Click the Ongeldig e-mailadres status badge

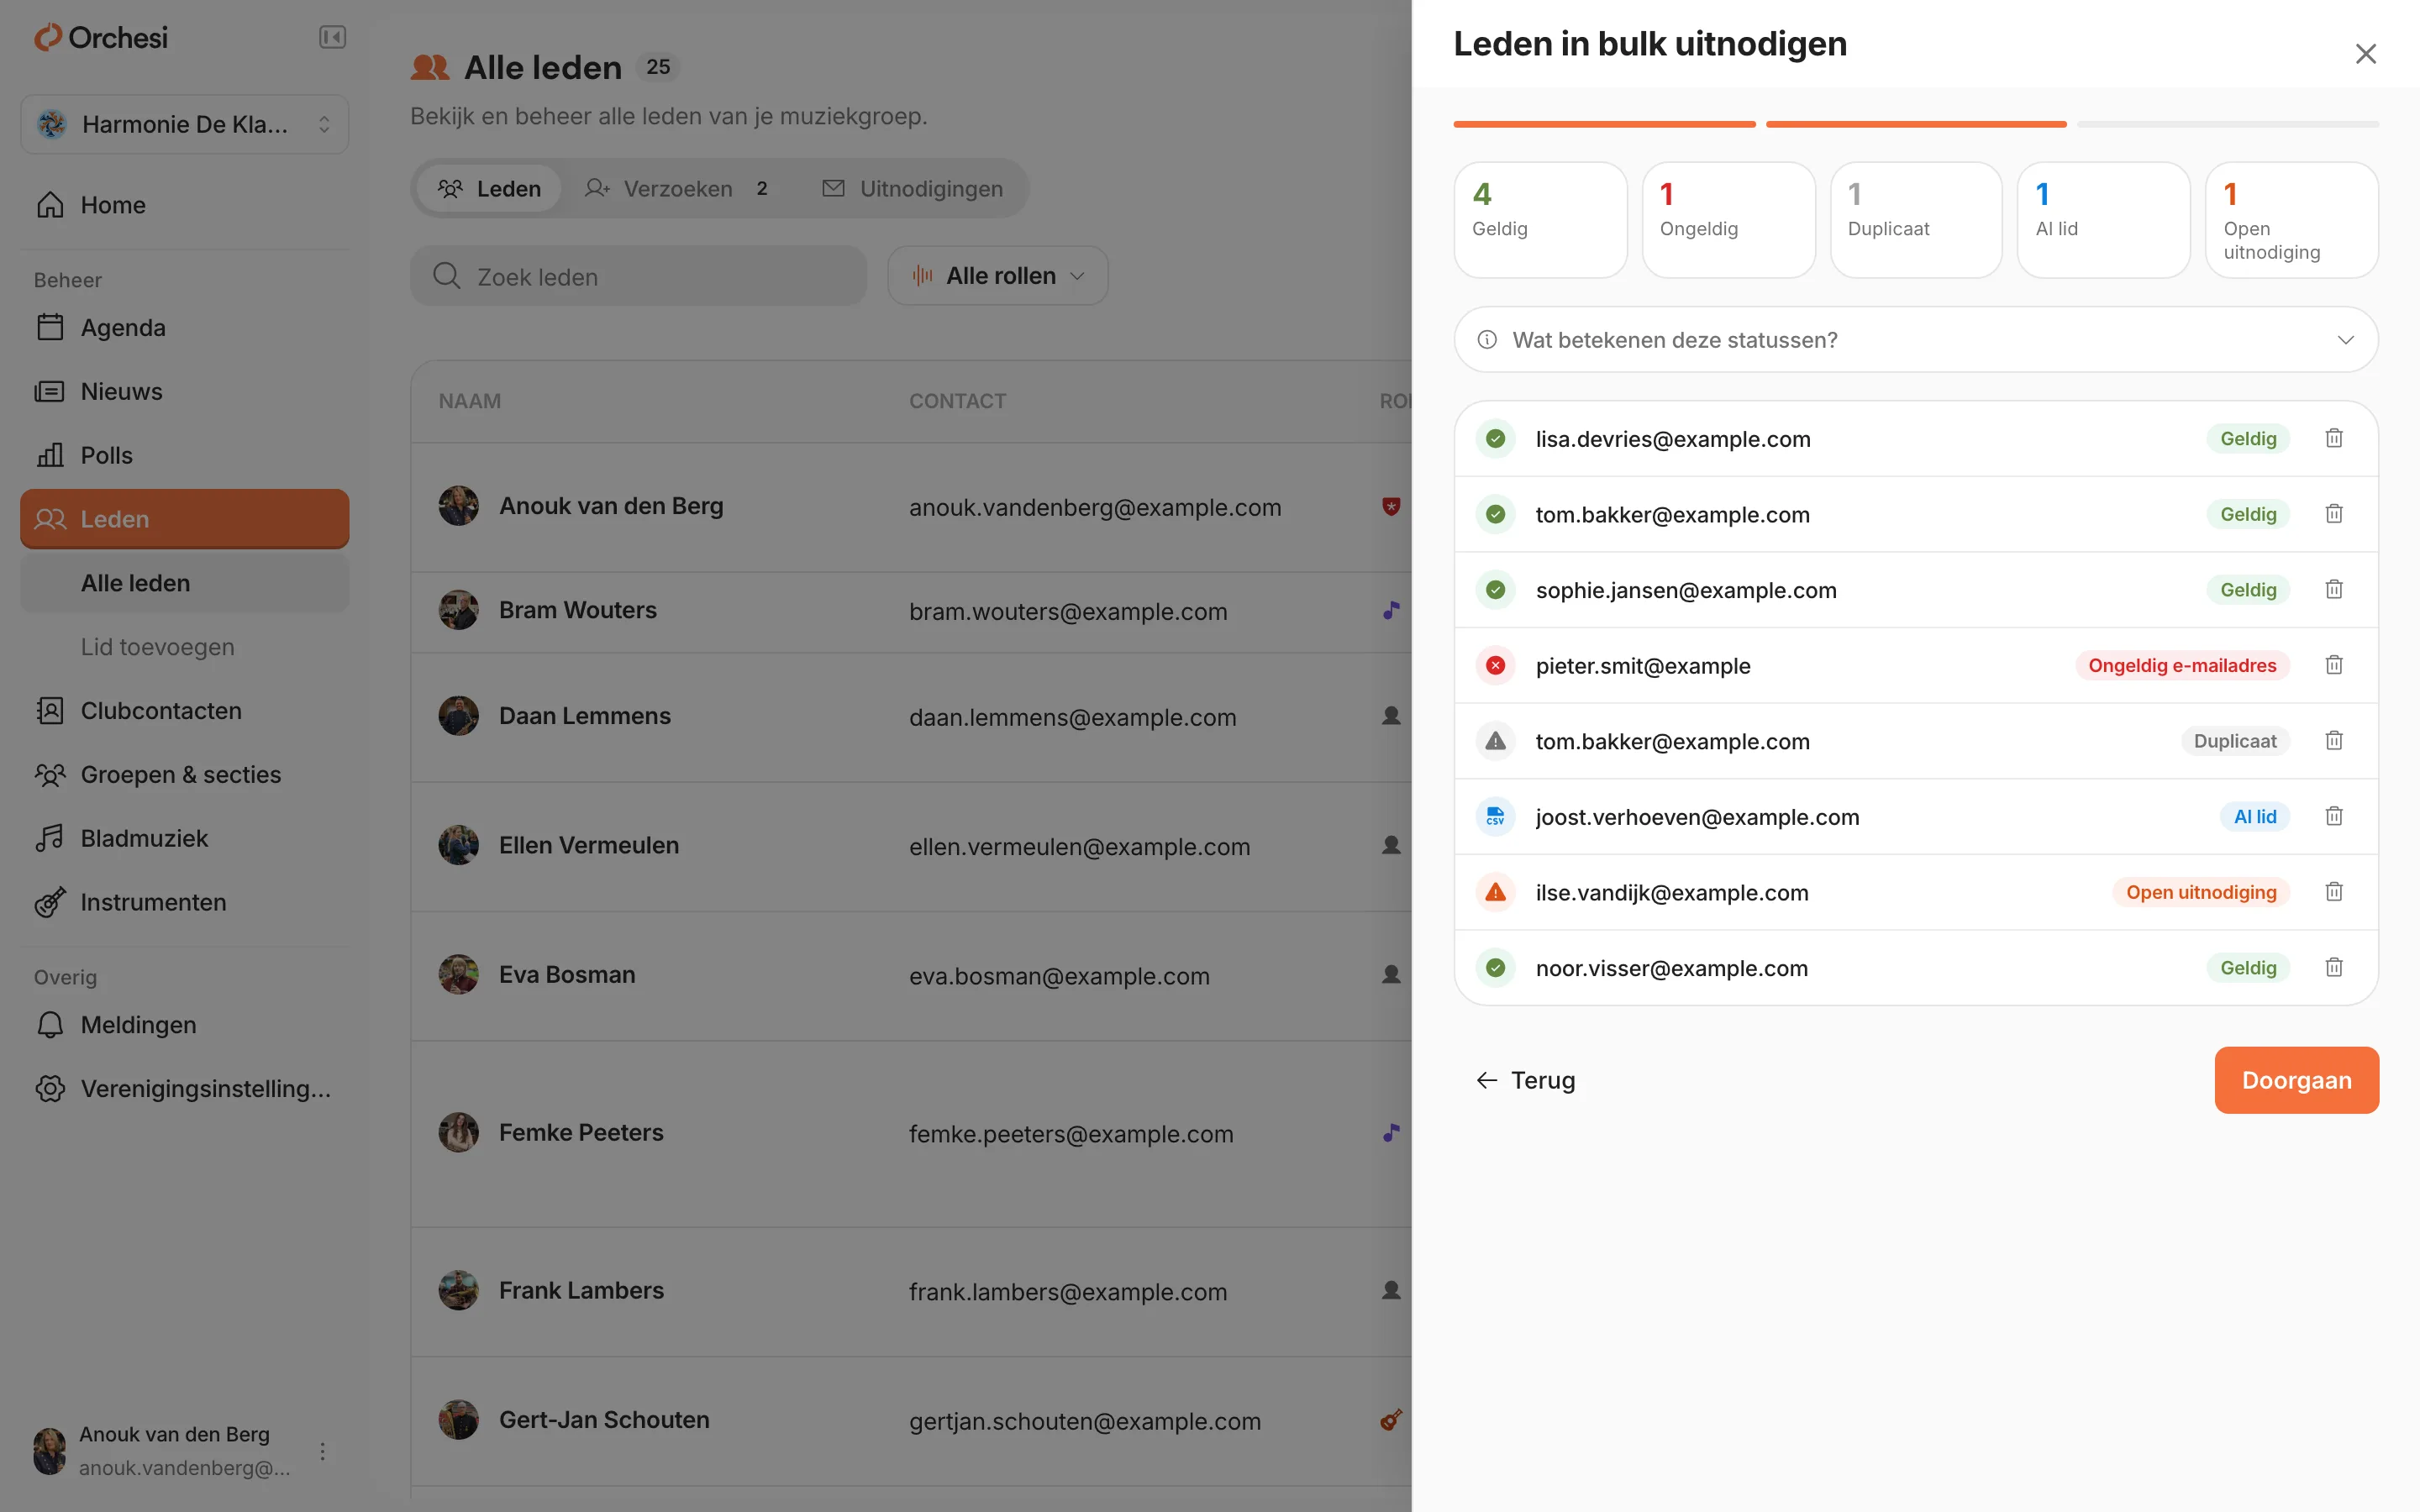click(2181, 665)
